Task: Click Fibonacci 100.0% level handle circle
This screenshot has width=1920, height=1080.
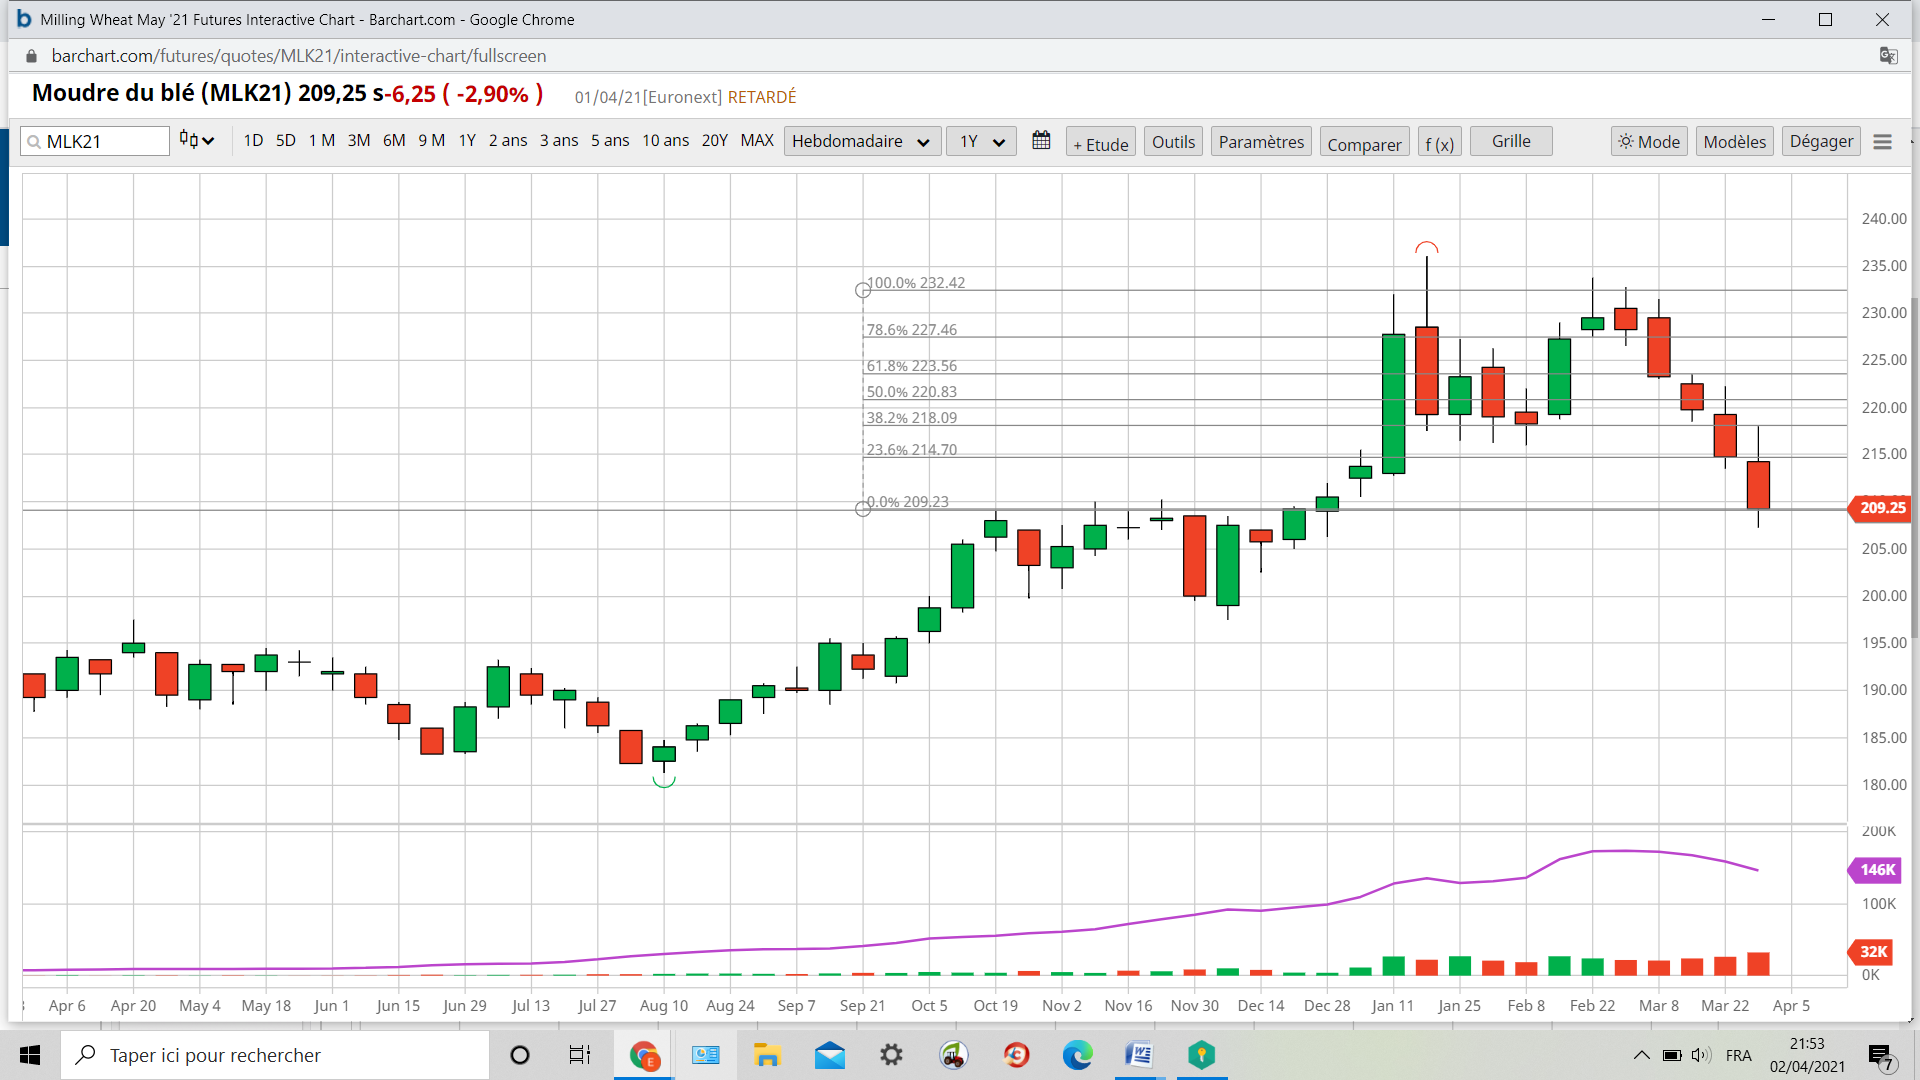Action: (863, 290)
